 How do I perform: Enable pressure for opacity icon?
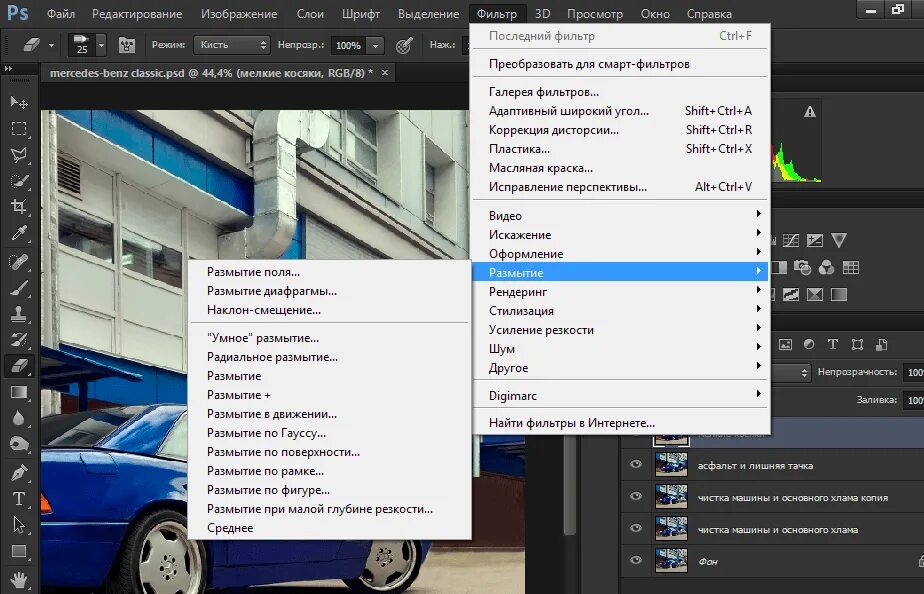(x=404, y=45)
